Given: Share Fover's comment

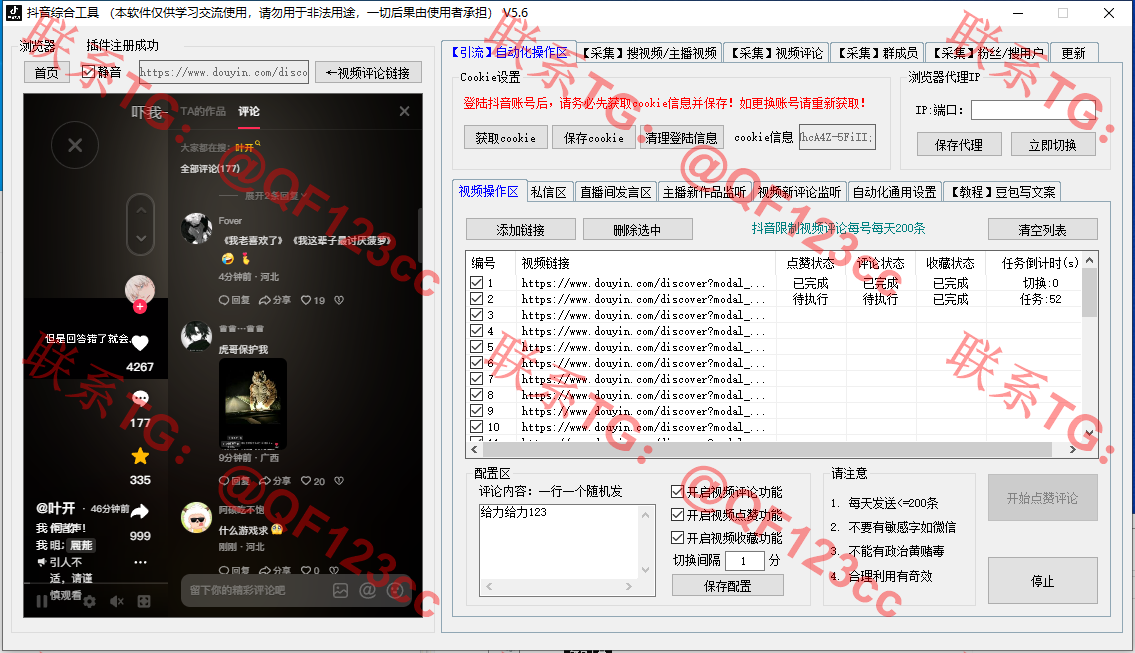Looking at the screenshot, I should pyautogui.click(x=275, y=300).
